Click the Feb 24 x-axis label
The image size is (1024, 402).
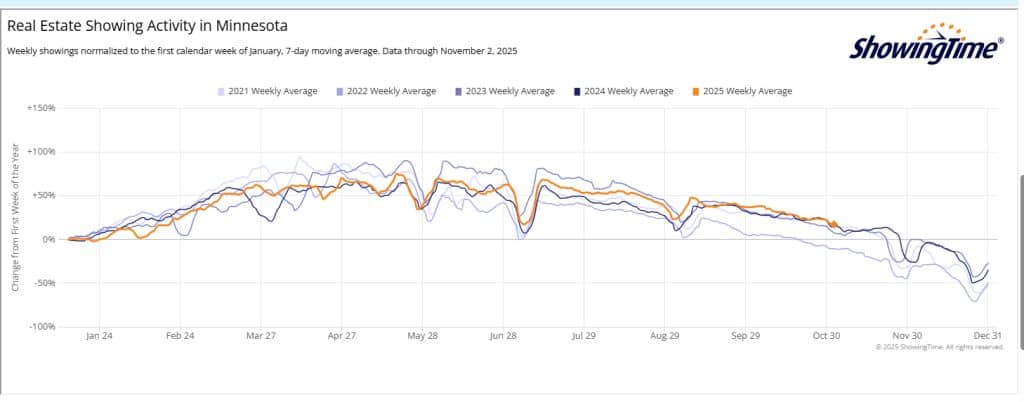180,336
